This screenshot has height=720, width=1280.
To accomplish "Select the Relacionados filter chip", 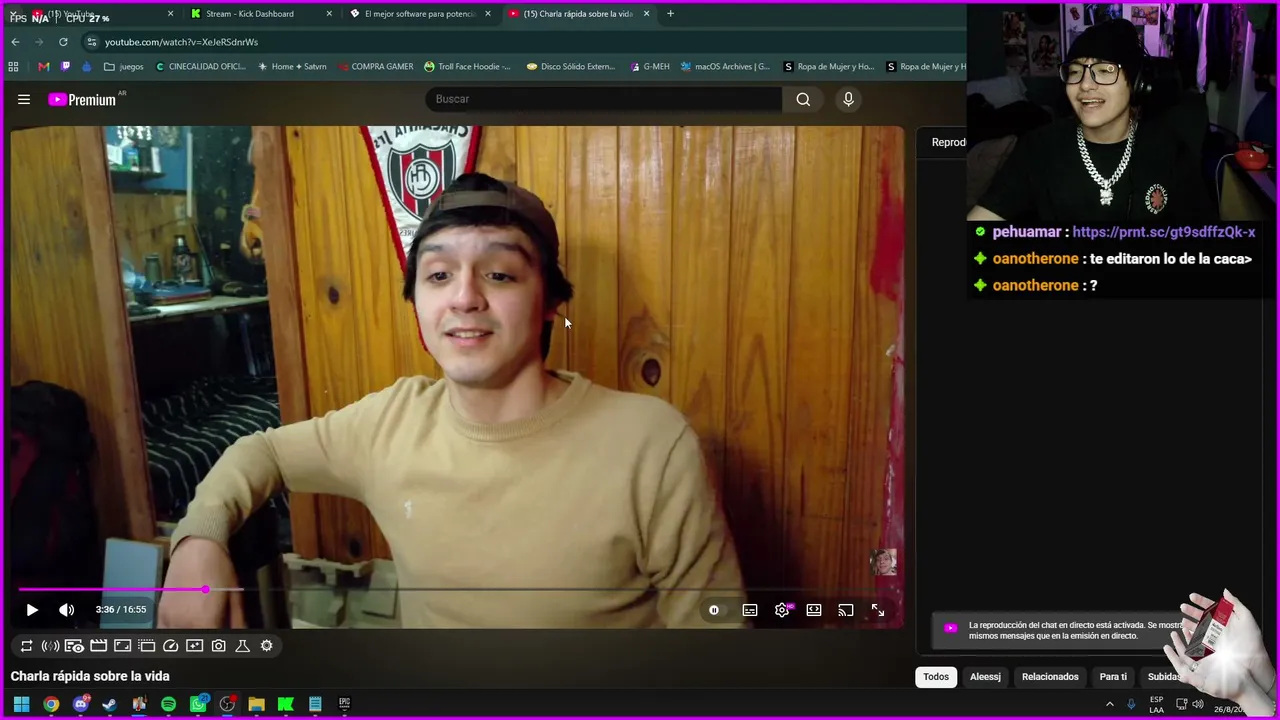I will point(1050,677).
